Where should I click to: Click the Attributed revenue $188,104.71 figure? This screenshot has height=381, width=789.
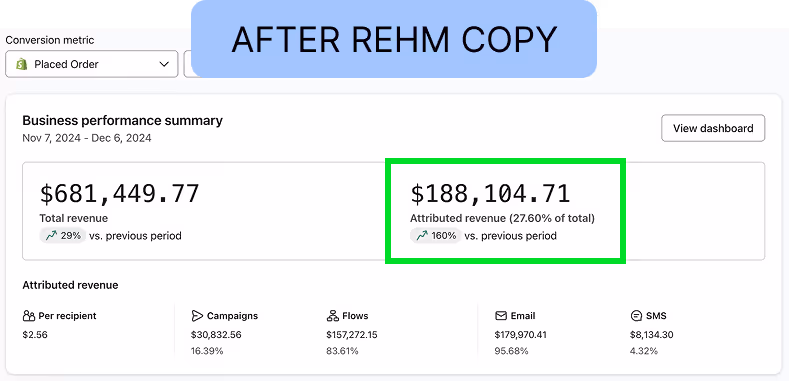coord(490,194)
